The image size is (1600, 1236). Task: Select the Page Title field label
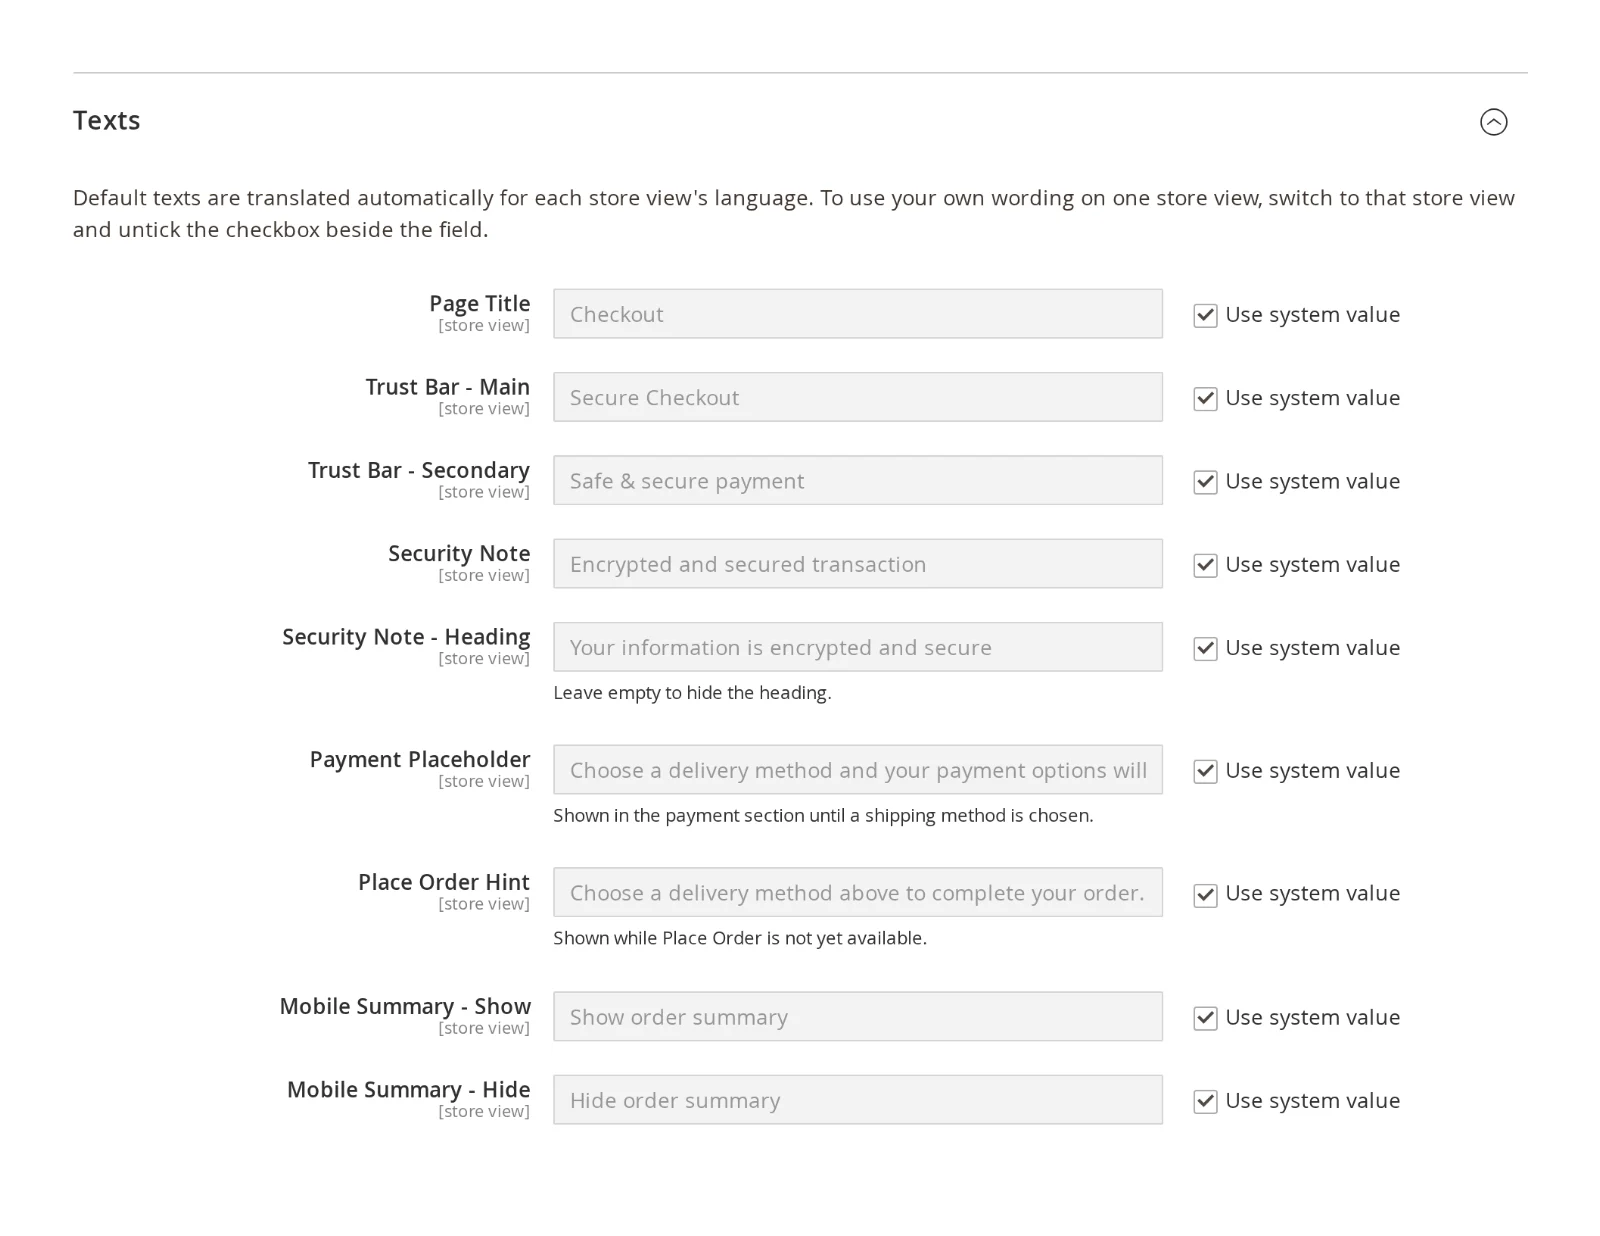[x=480, y=303]
